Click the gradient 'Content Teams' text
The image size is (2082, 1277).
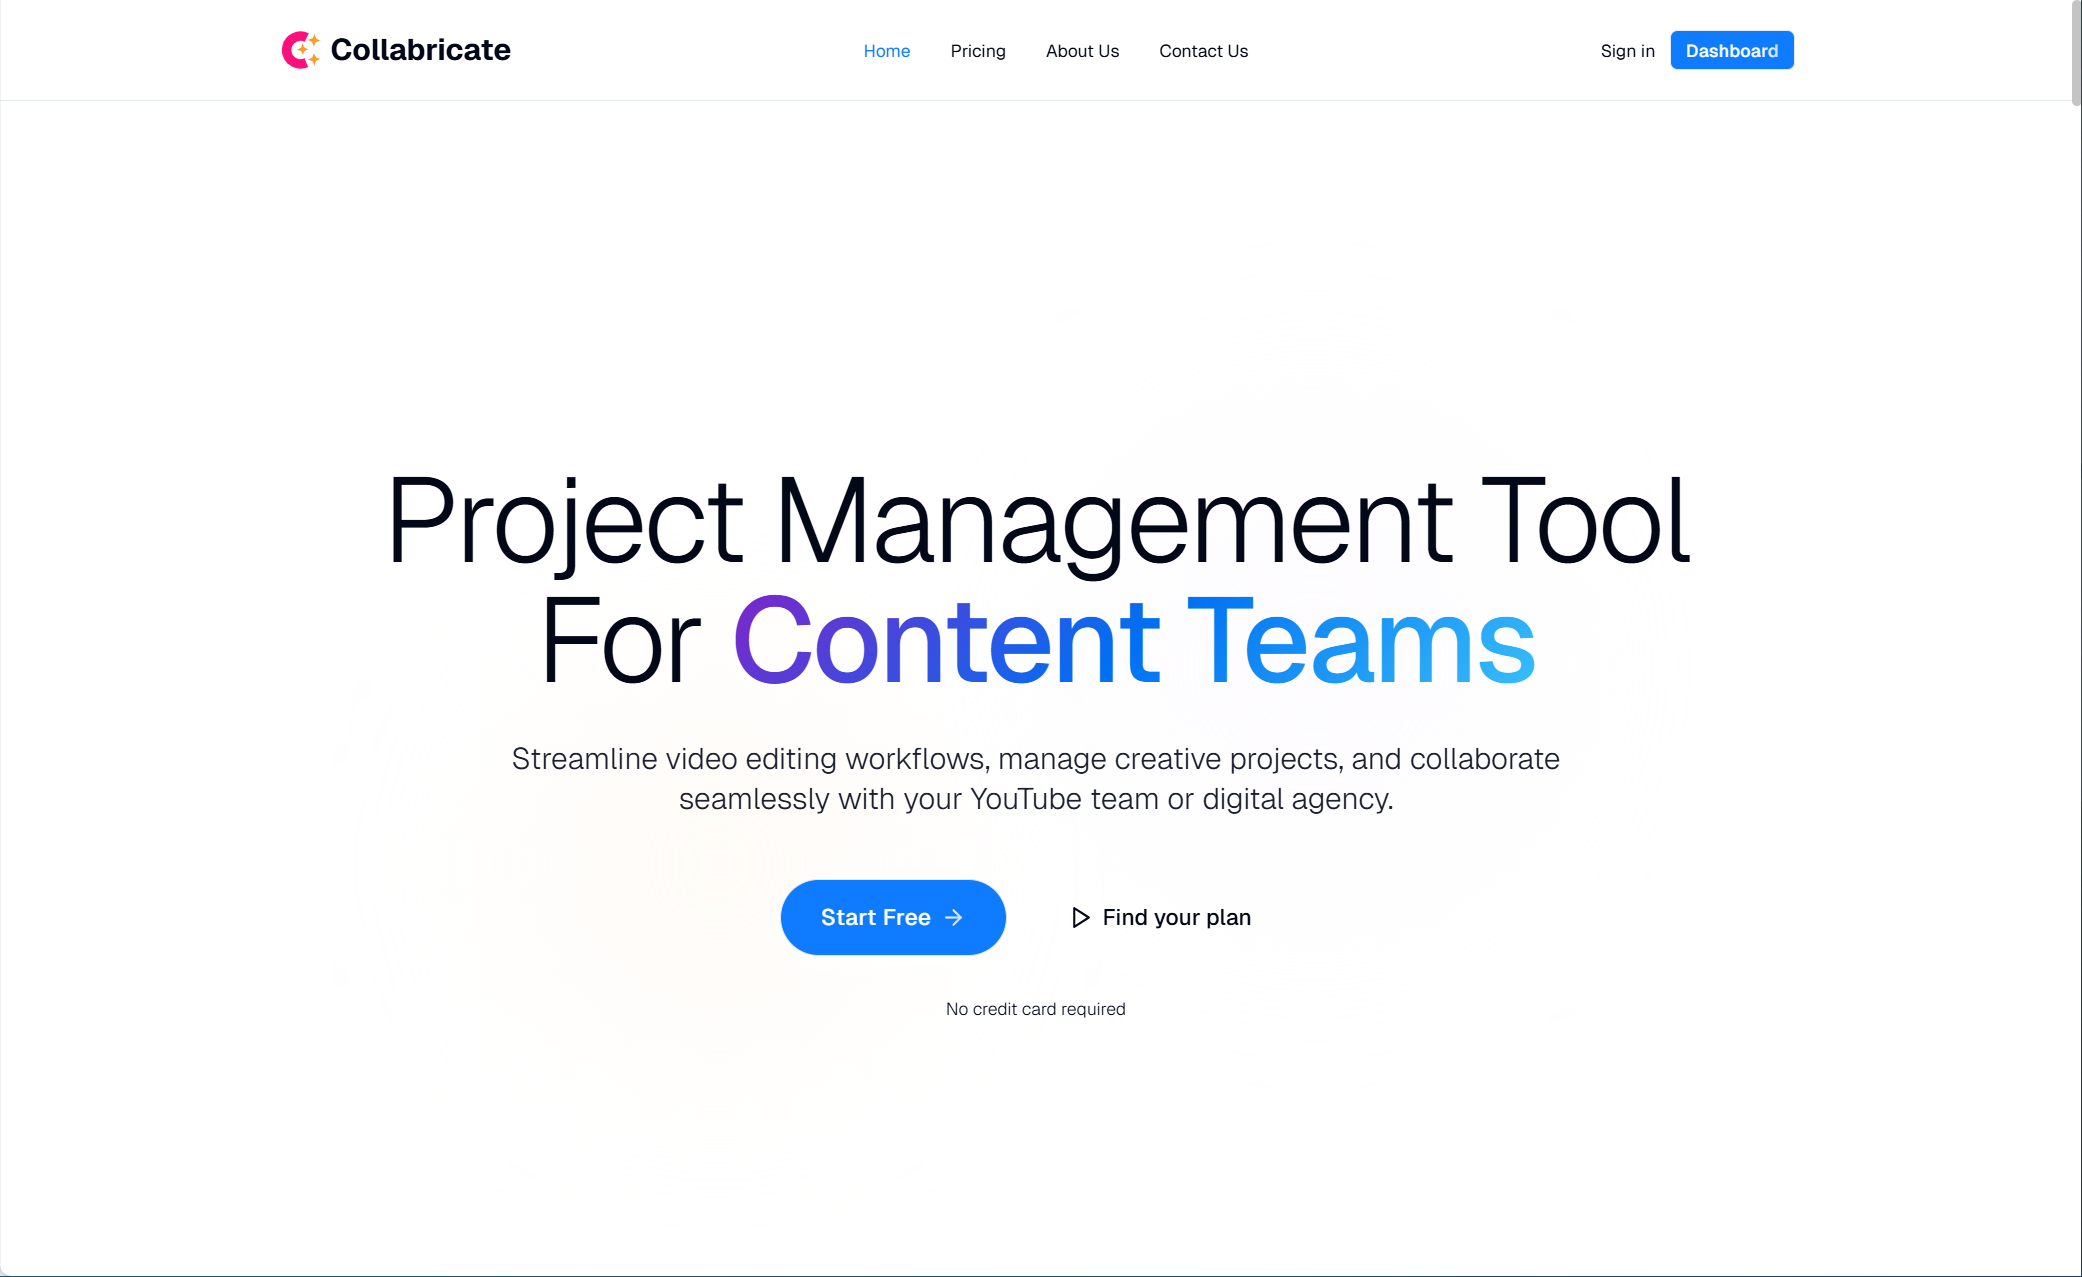click(x=1134, y=640)
